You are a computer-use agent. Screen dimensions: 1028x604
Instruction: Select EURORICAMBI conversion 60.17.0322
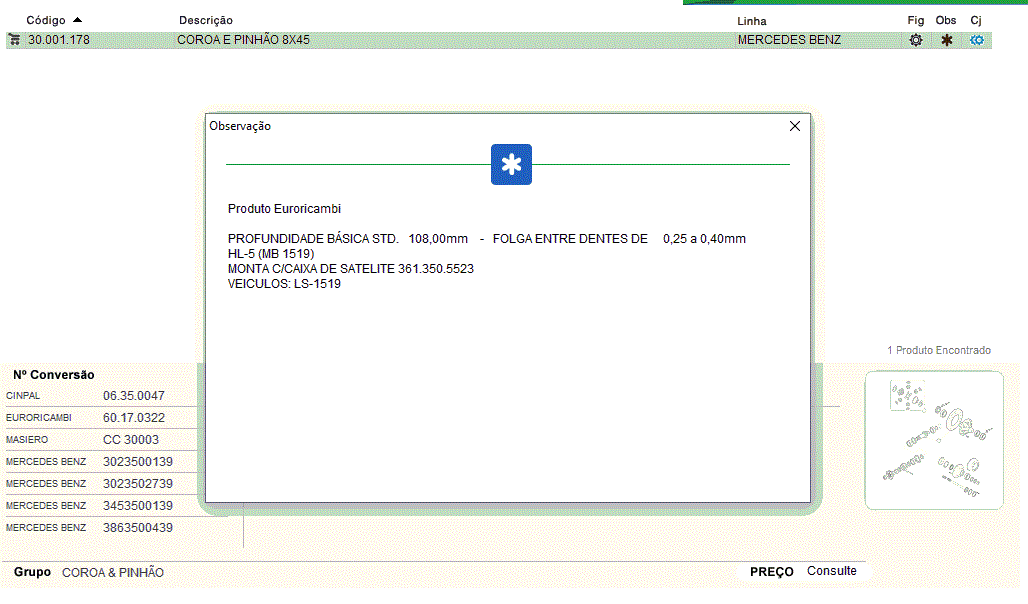coord(134,418)
